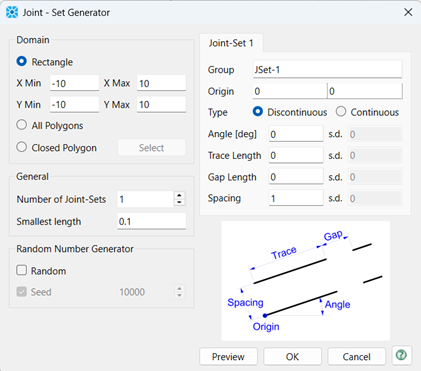The height and width of the screenshot is (371, 421).
Task: Increase Number of Joint-Sets with up arrow
Action: click(x=179, y=196)
